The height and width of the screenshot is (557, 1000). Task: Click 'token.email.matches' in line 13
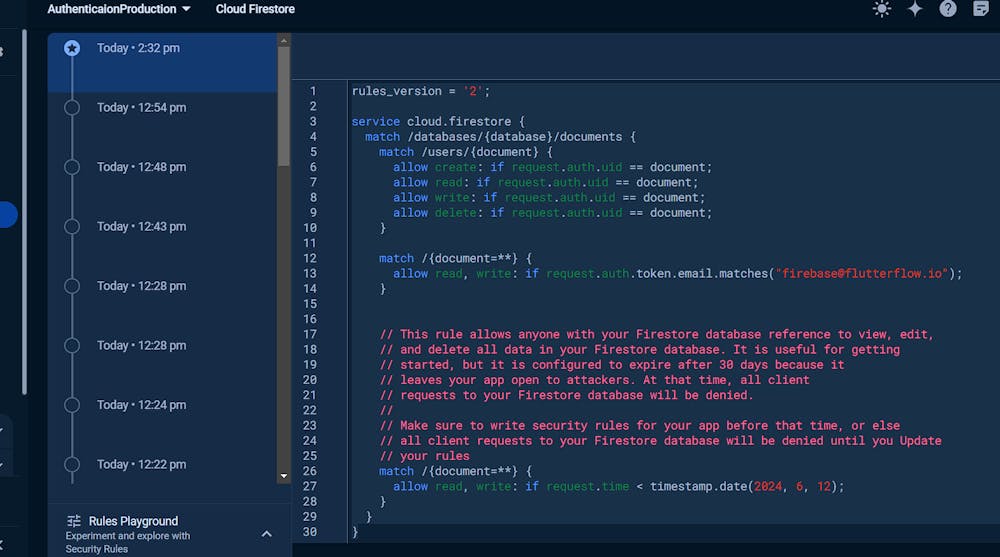pyautogui.click(x=702, y=273)
